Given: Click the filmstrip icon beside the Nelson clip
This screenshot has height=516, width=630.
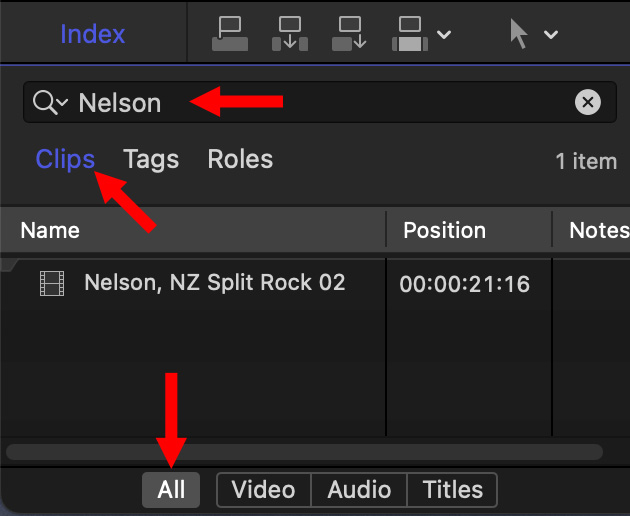Looking at the screenshot, I should pos(51,283).
